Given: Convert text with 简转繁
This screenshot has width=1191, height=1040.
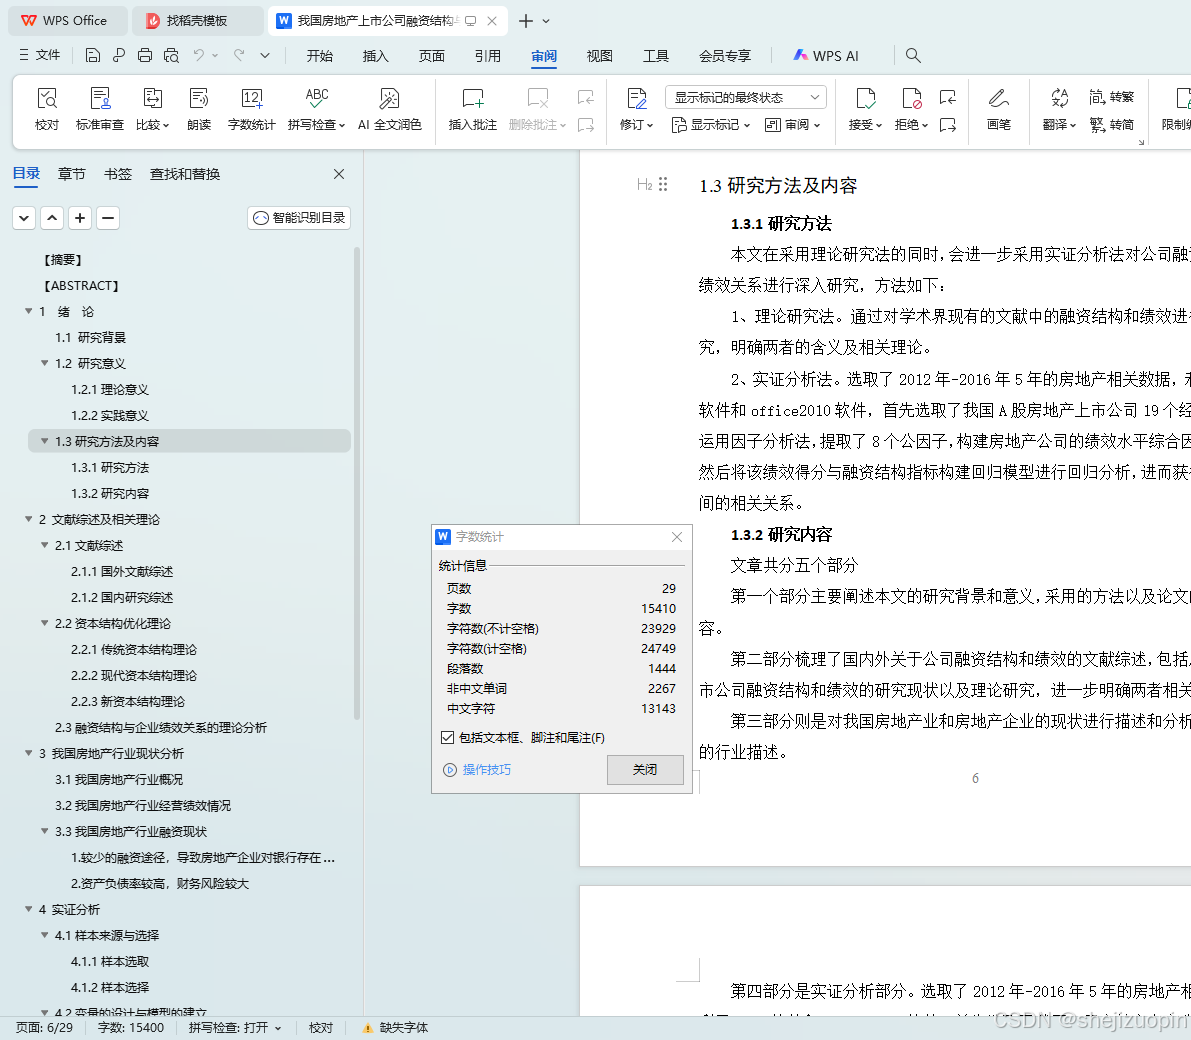Looking at the screenshot, I should click(x=1111, y=96).
